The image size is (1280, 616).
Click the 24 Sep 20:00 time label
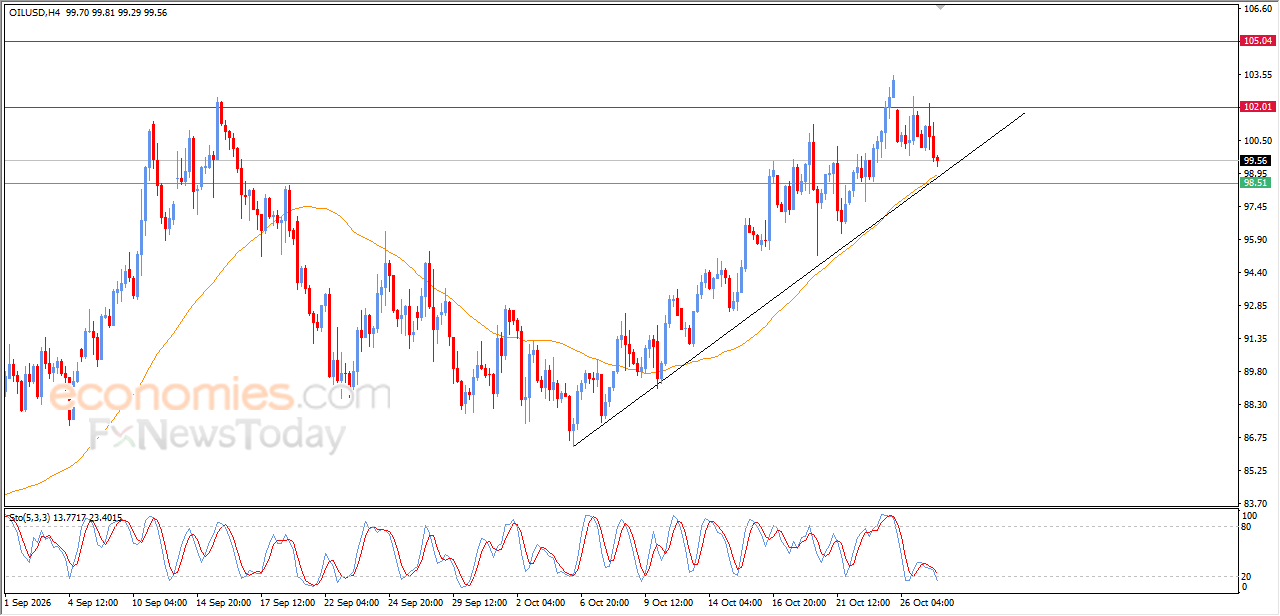(414, 603)
